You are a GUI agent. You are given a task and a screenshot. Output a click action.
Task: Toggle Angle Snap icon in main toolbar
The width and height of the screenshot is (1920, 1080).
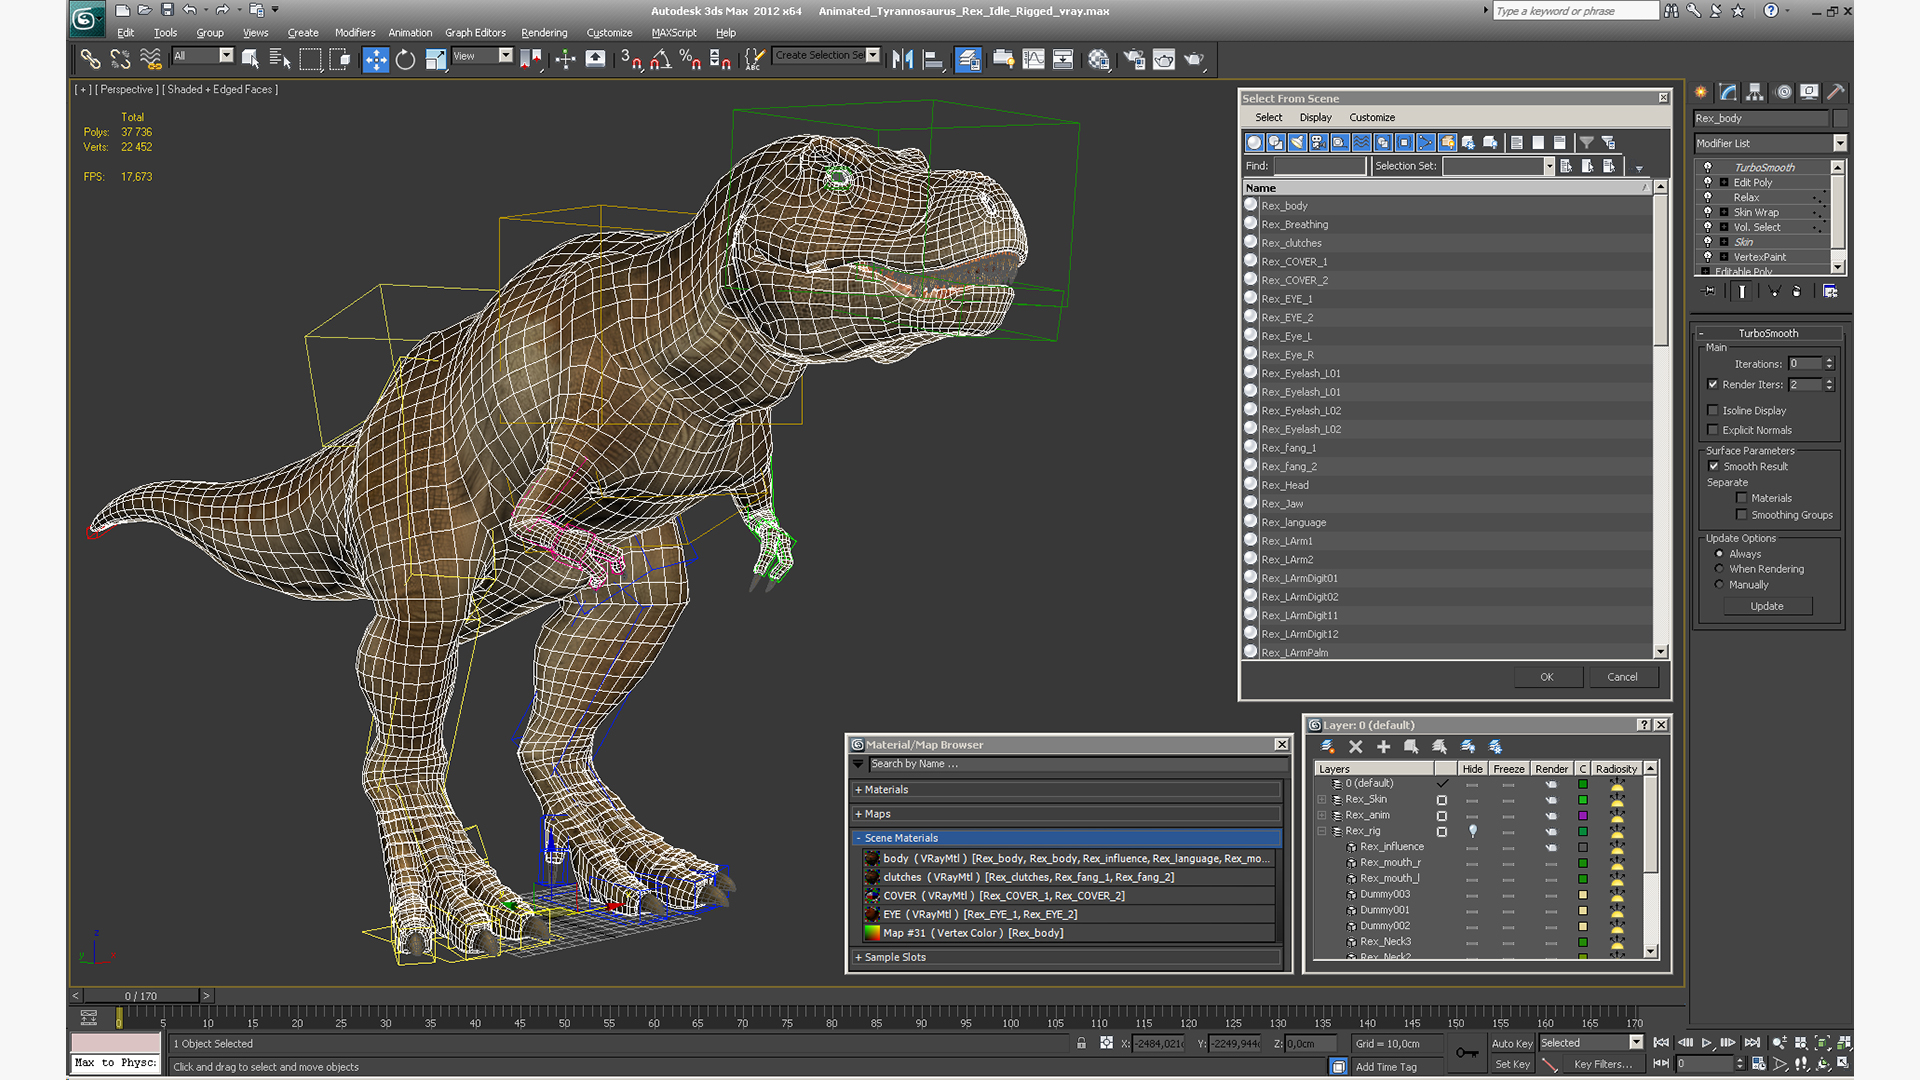660,60
